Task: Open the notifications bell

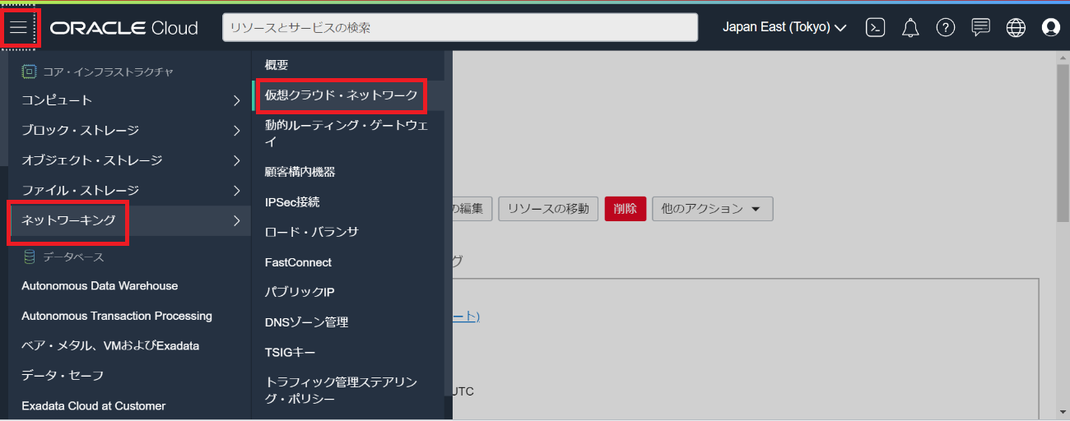Action: tap(910, 28)
